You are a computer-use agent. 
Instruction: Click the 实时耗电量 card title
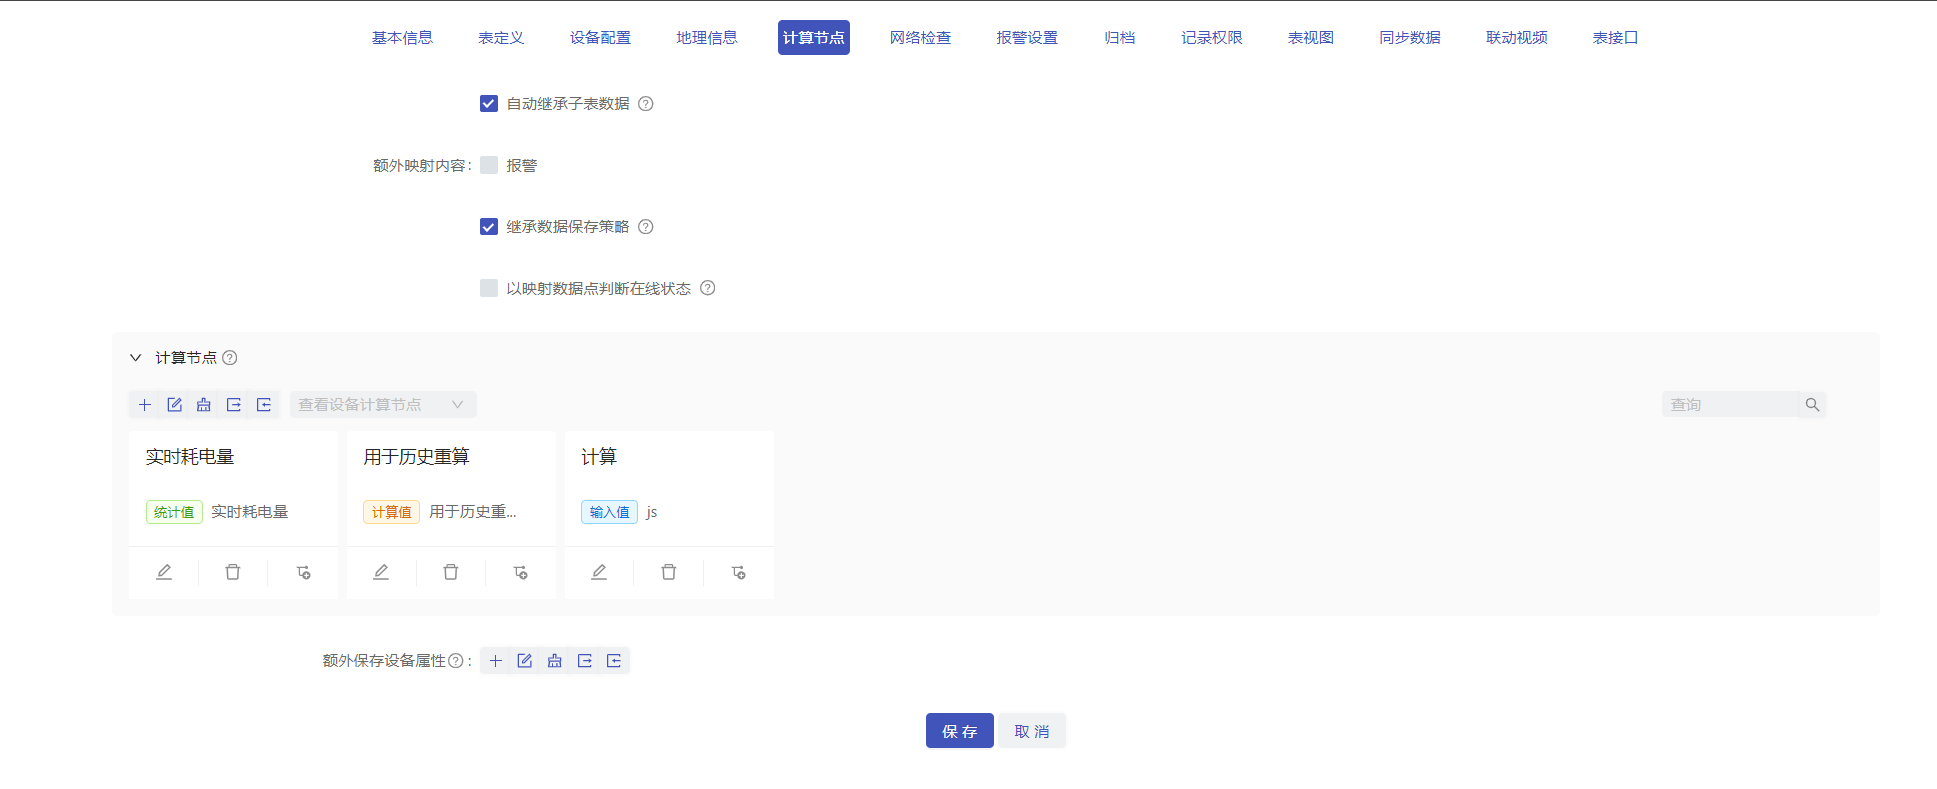click(x=190, y=457)
